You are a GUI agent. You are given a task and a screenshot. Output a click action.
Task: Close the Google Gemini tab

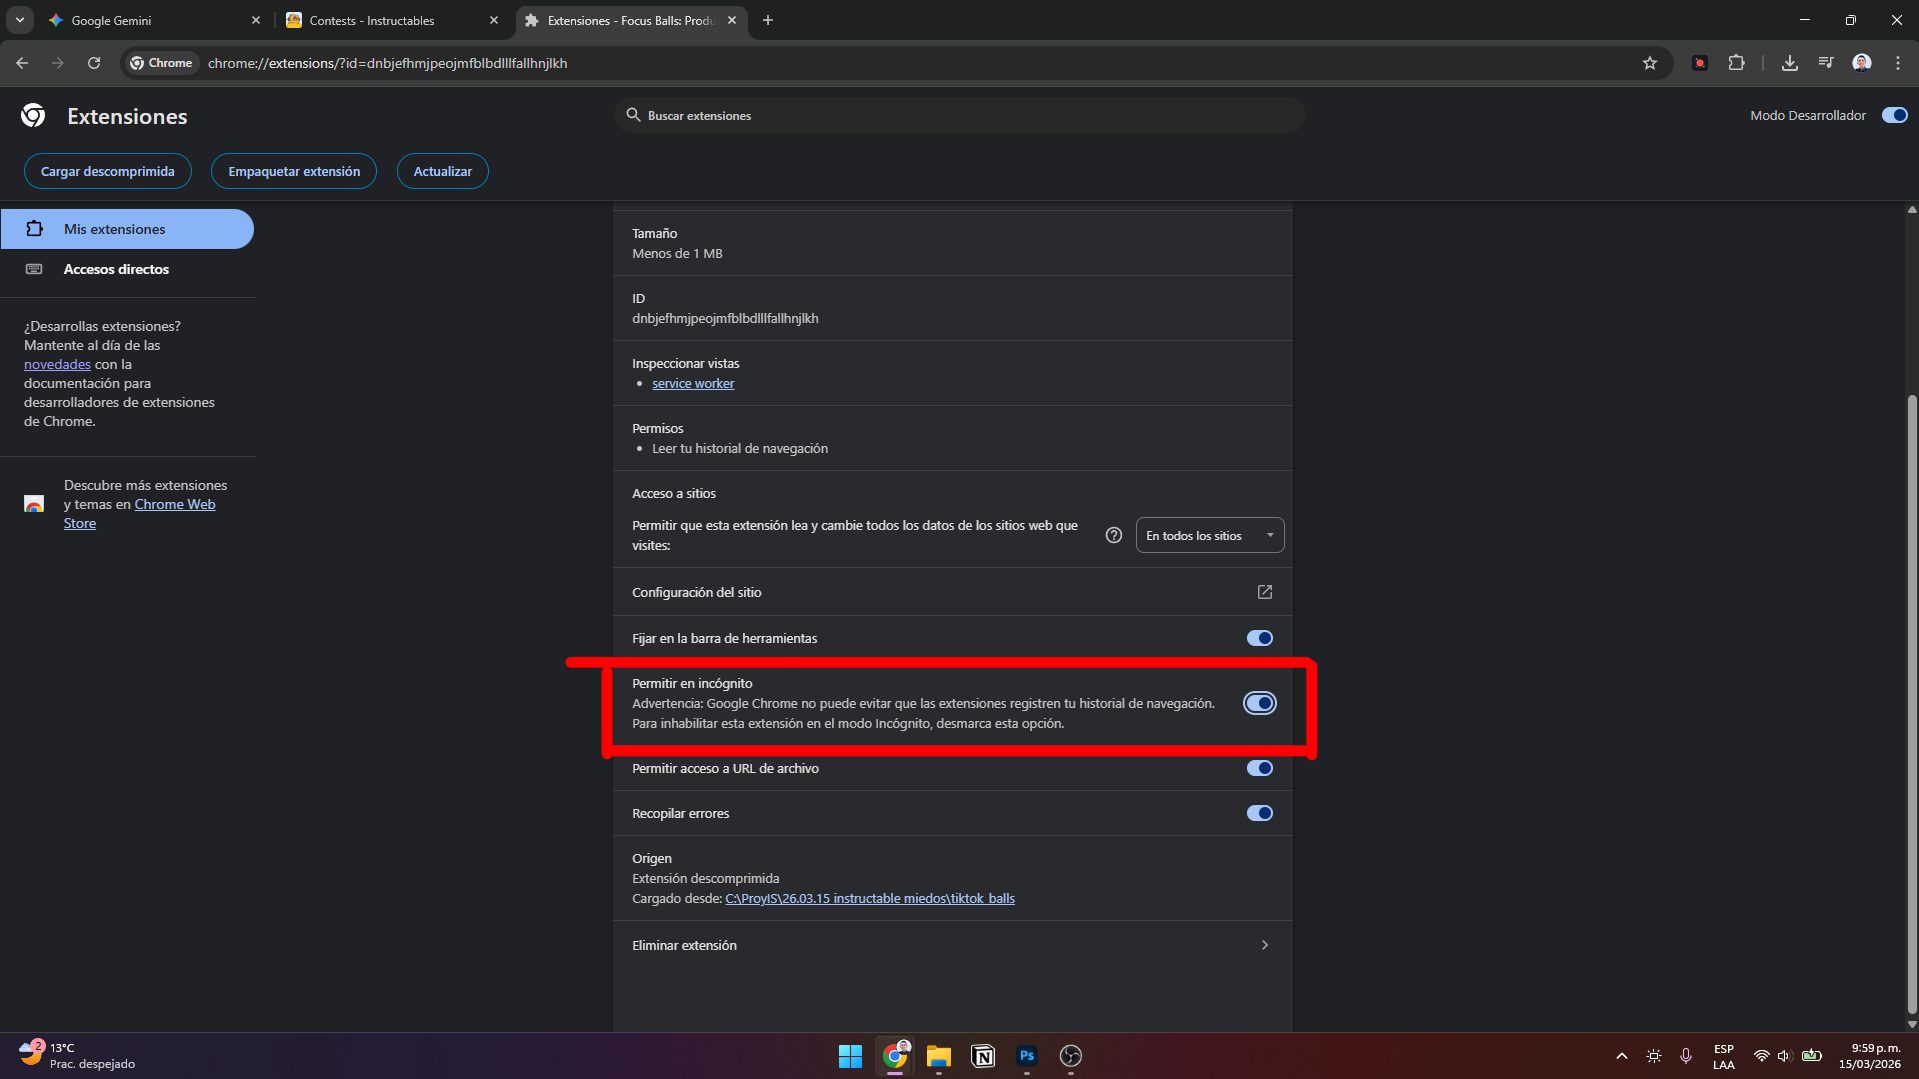coord(256,20)
